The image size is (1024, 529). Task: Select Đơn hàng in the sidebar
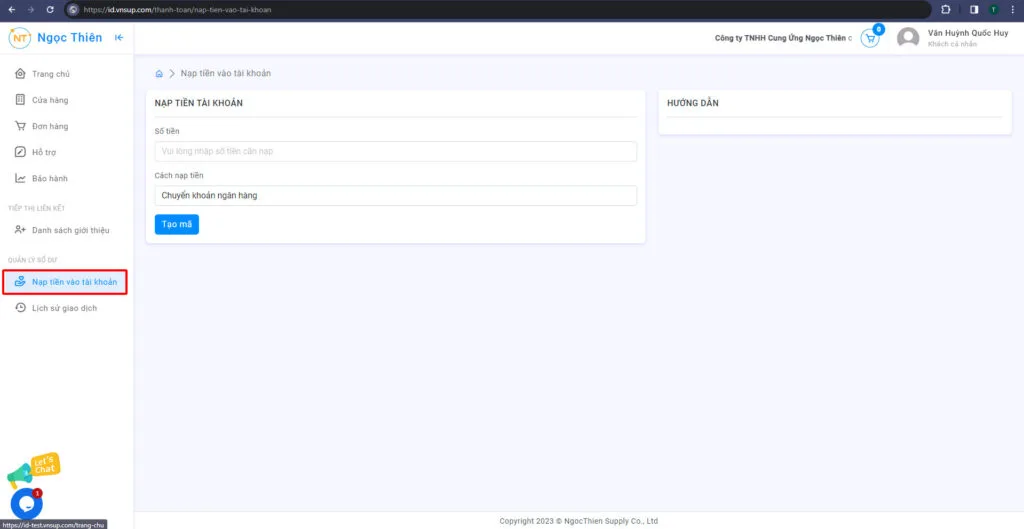50,126
